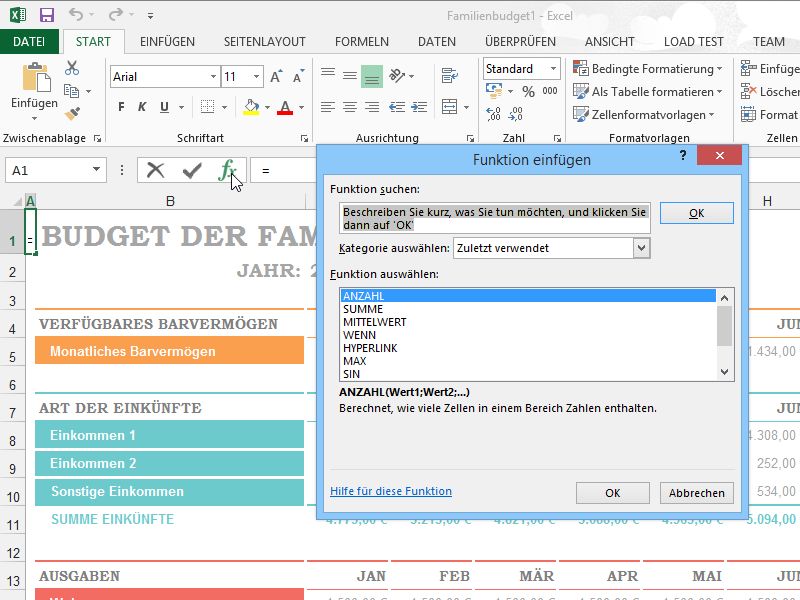
Task: Click the Save icon in quick access toolbar
Action: (x=47, y=15)
